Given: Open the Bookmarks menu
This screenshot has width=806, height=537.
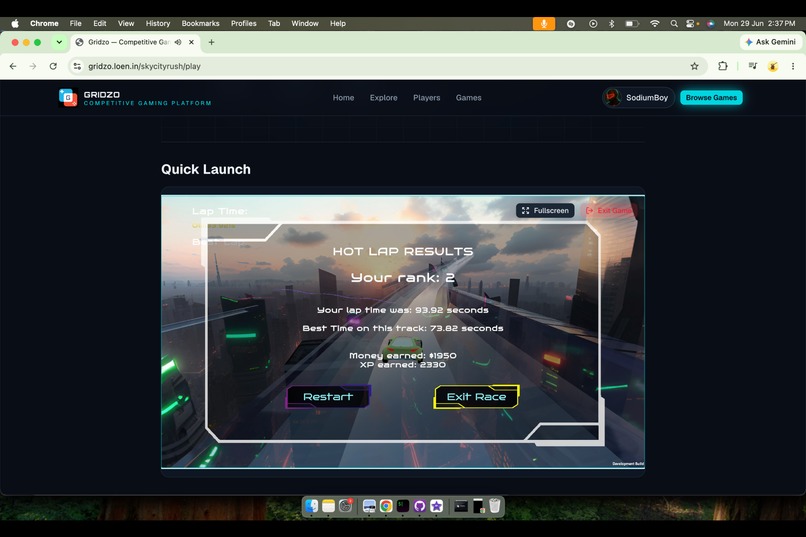Looking at the screenshot, I should tap(200, 24).
